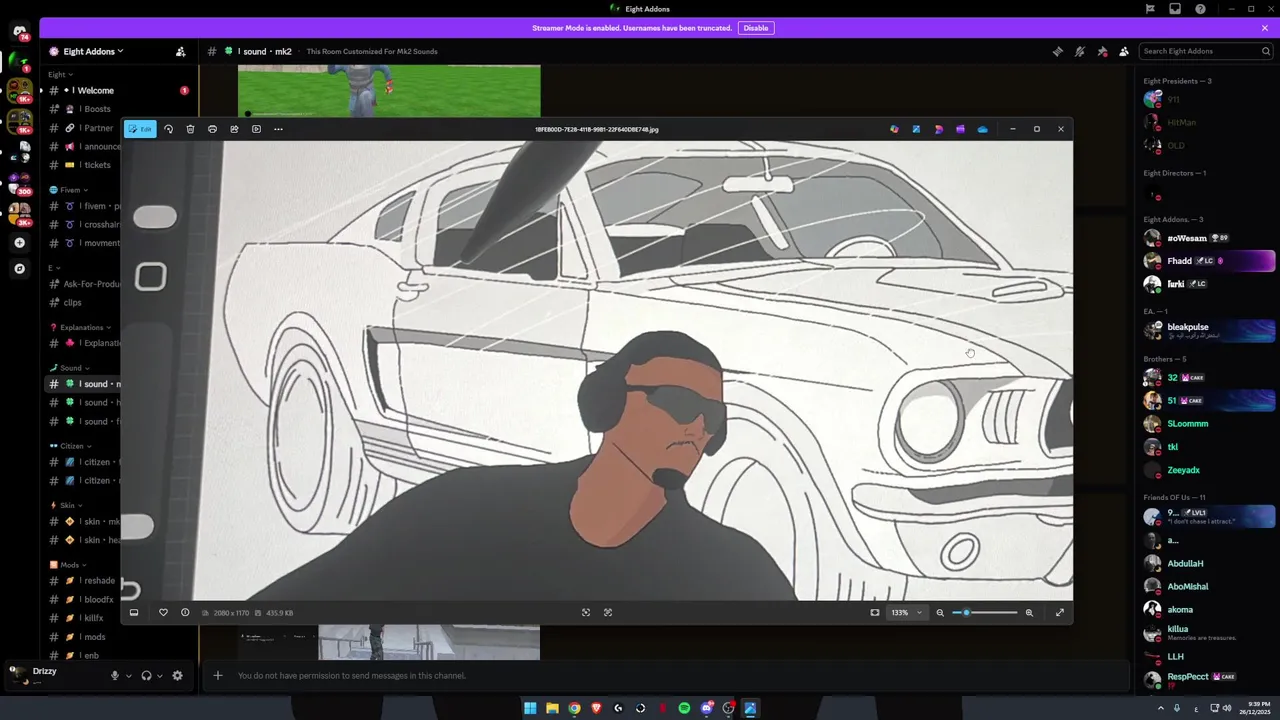Click the invite people icon beside Eight Addons

pos(180,51)
